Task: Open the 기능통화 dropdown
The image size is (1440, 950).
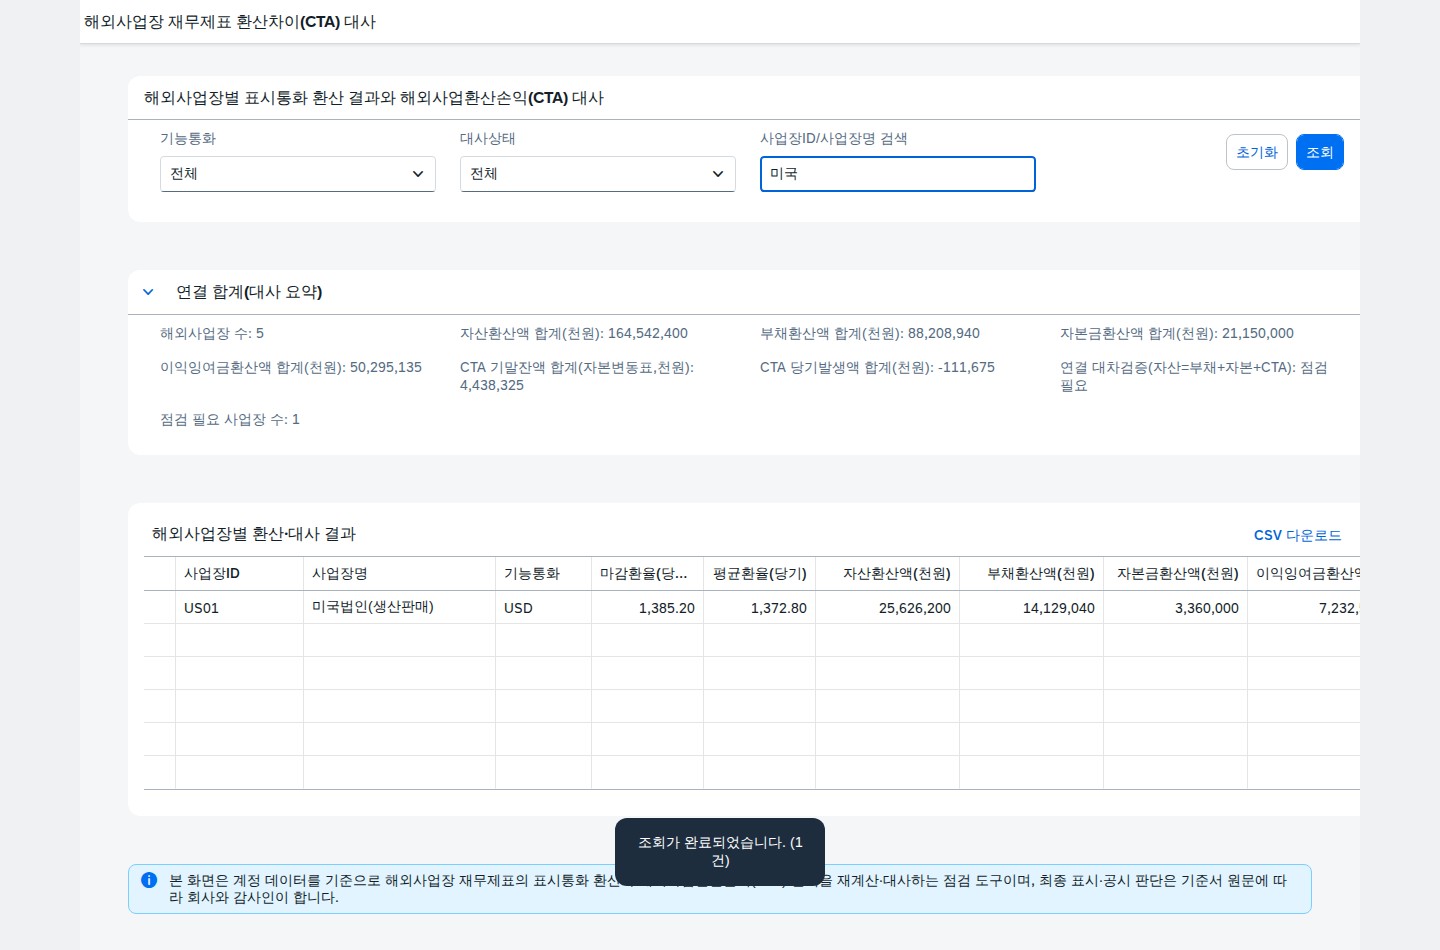Action: click(298, 174)
